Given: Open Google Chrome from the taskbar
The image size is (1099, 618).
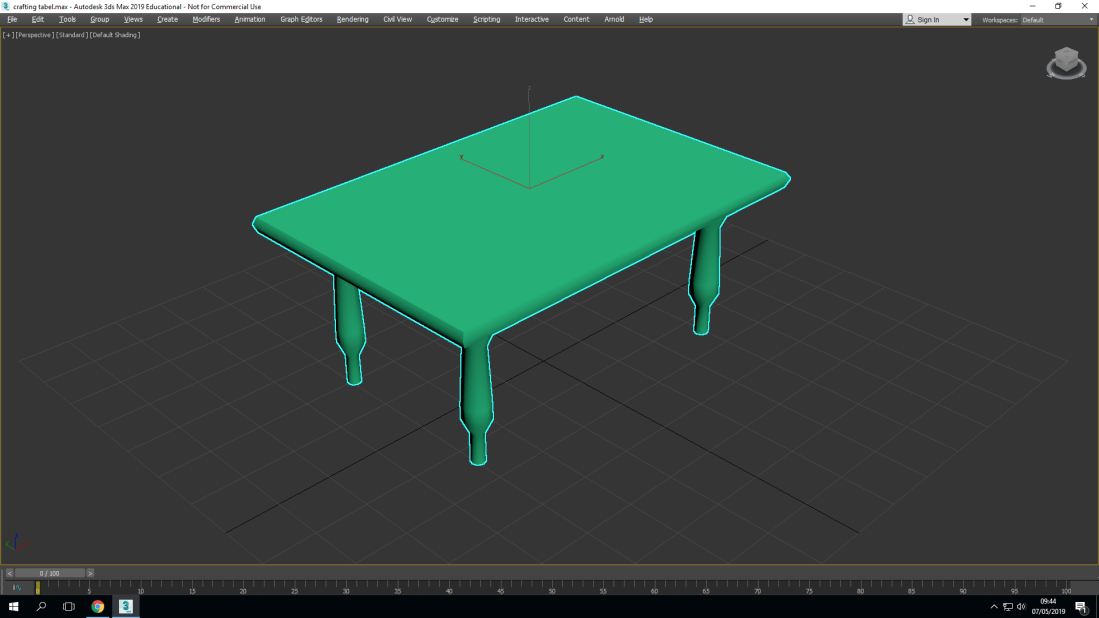Looking at the screenshot, I should click(98, 606).
